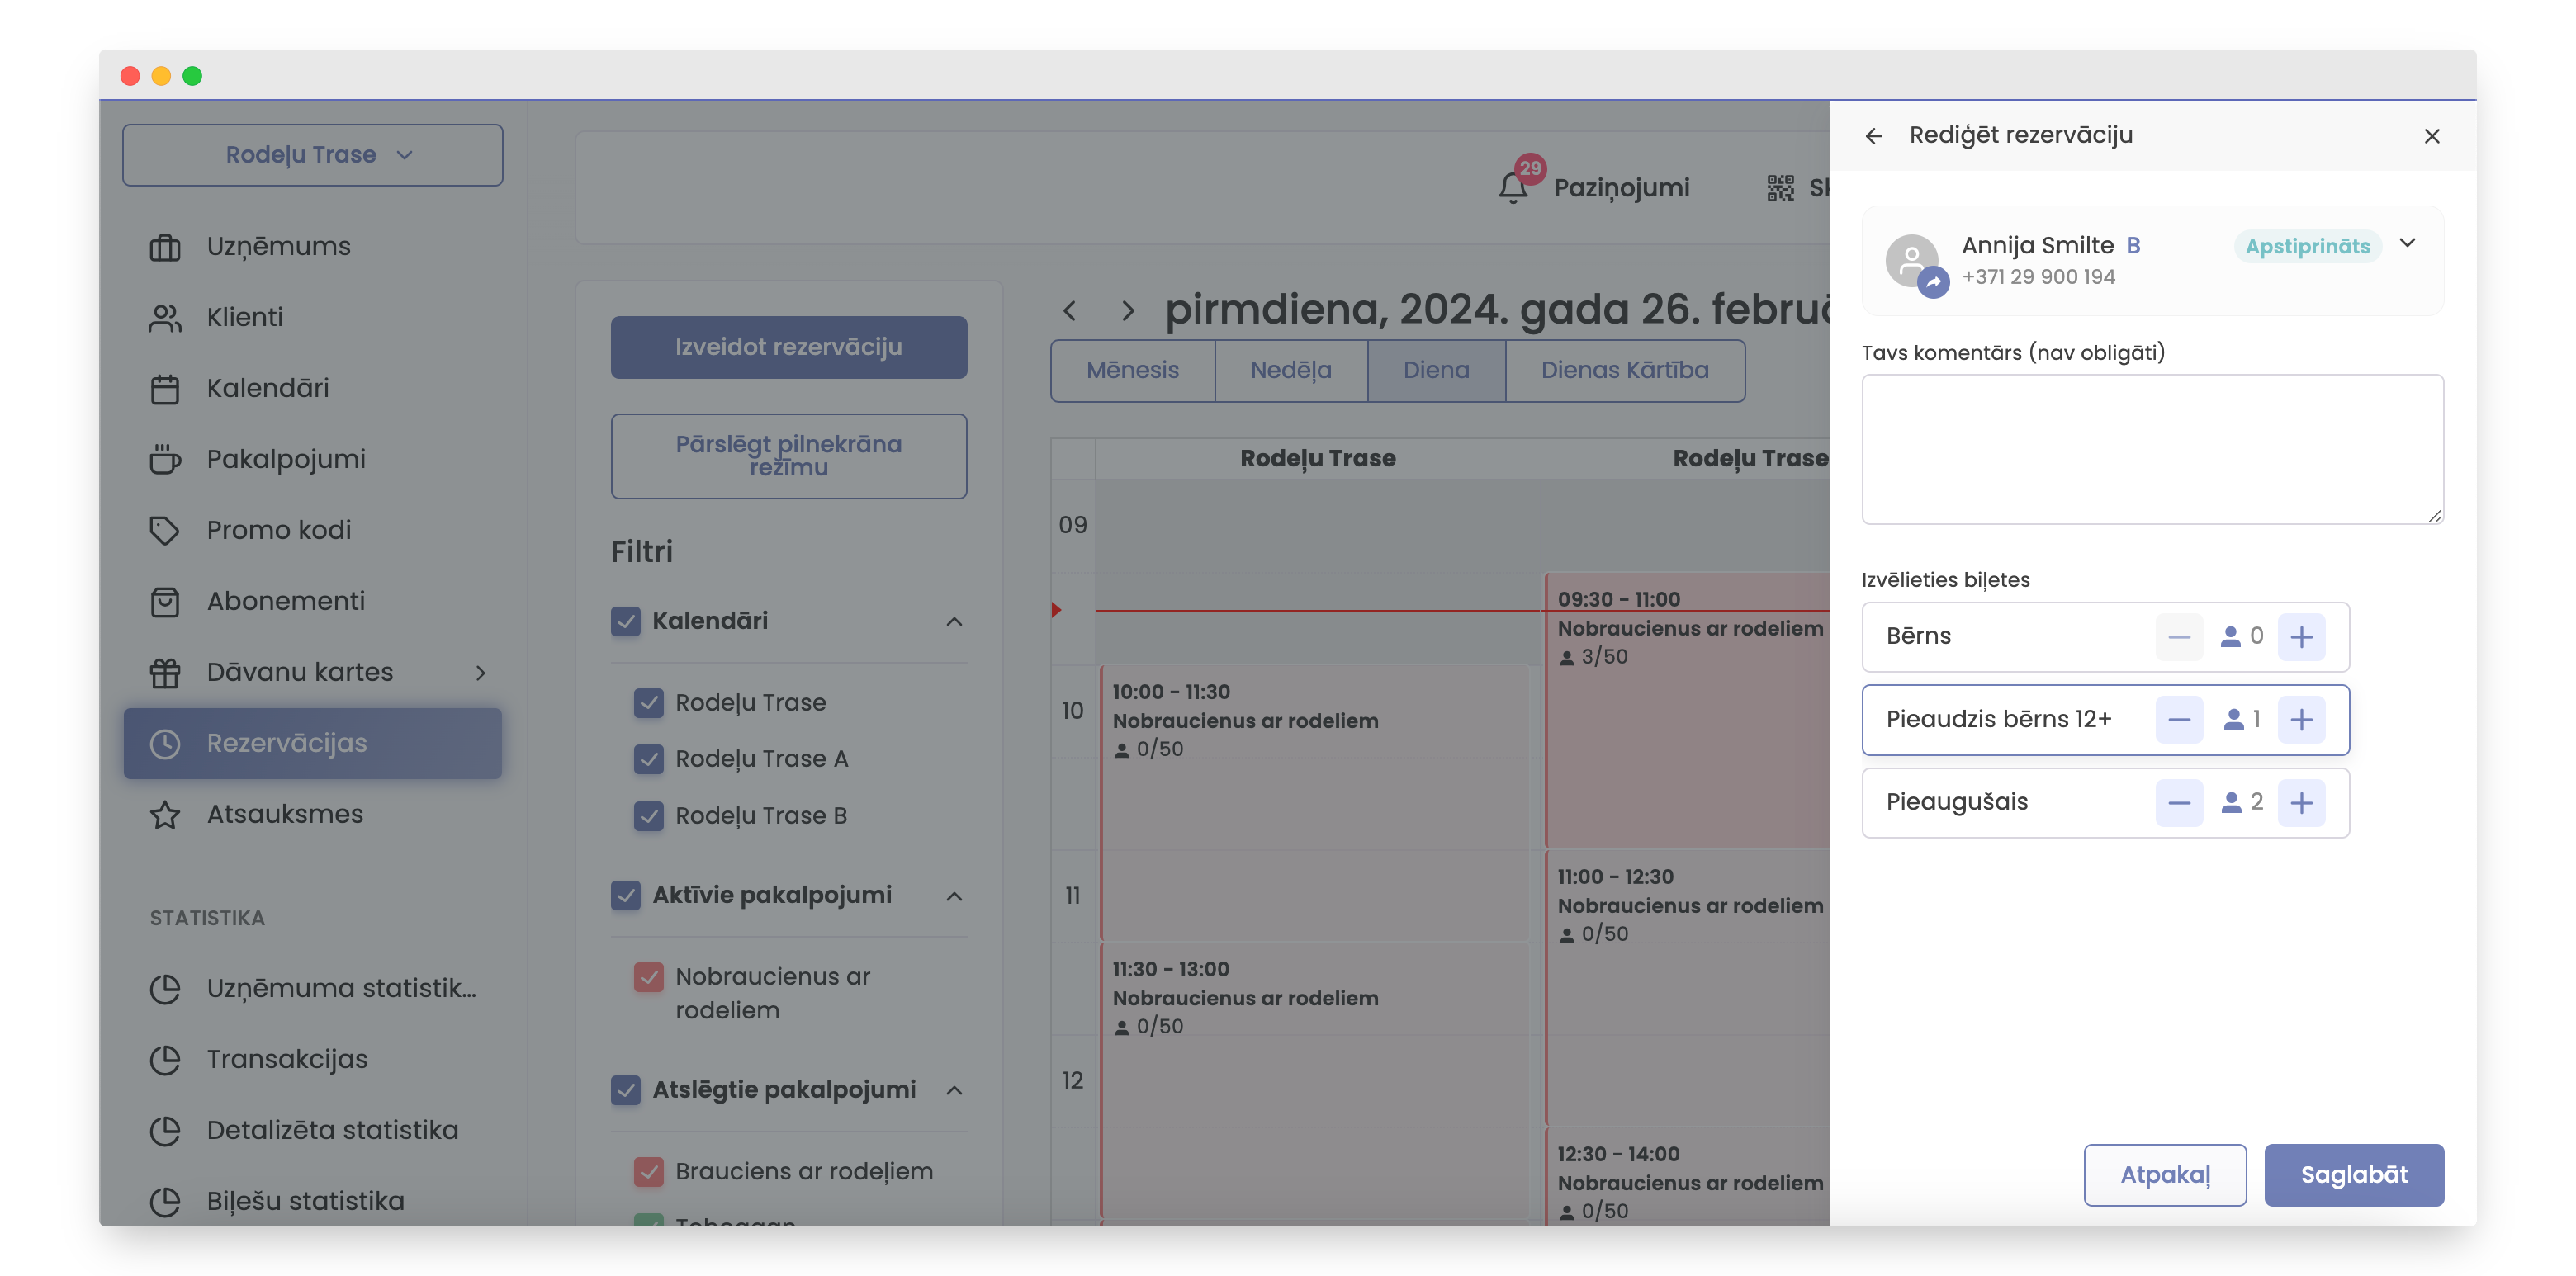The width and height of the screenshot is (2576, 1276).
Task: Switch to the Nedēļa view tab
Action: (x=1290, y=370)
